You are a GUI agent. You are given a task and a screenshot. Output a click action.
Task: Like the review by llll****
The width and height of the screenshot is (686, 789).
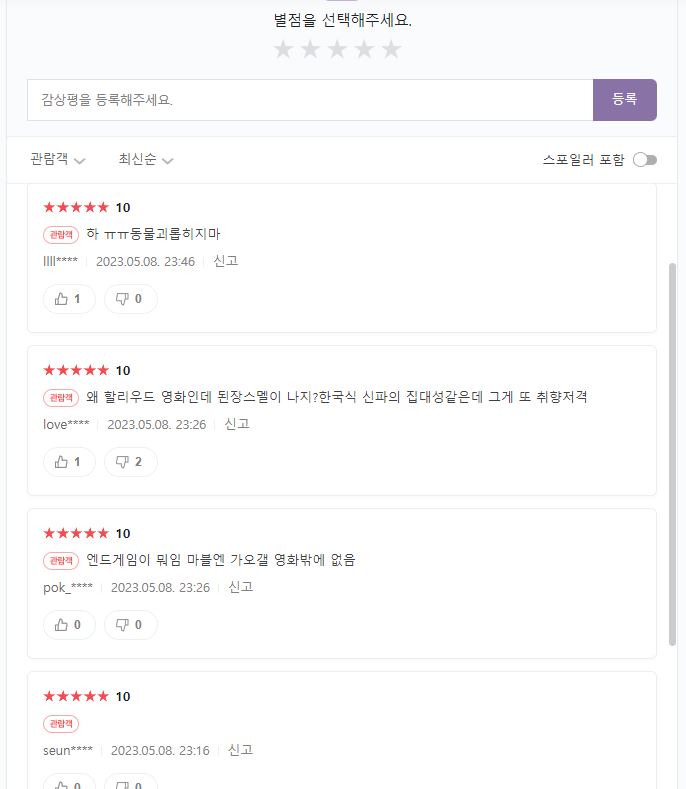pyautogui.click(x=69, y=299)
